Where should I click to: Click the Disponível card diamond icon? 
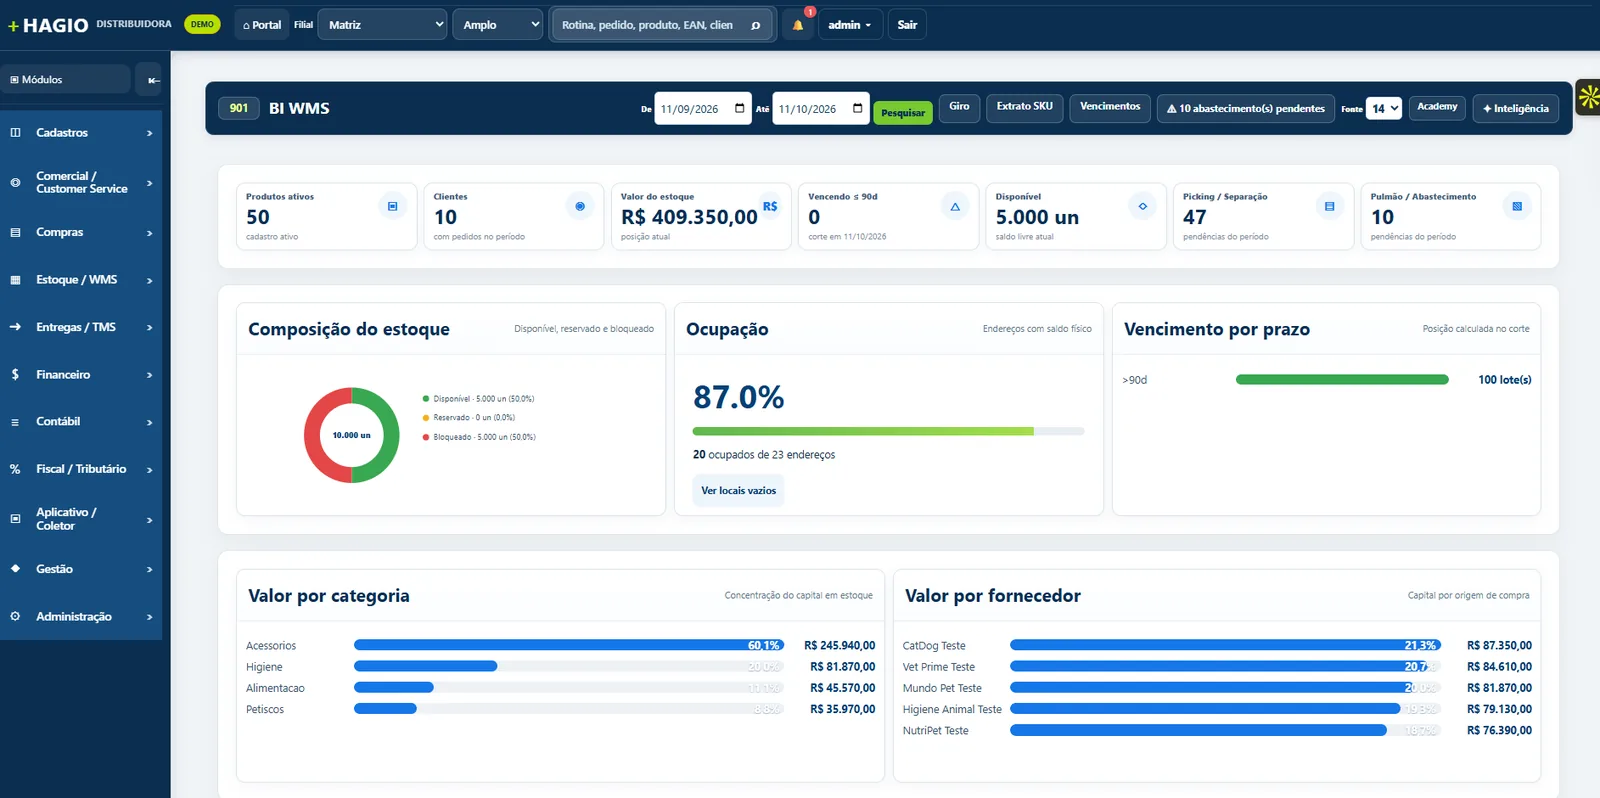click(x=1142, y=206)
